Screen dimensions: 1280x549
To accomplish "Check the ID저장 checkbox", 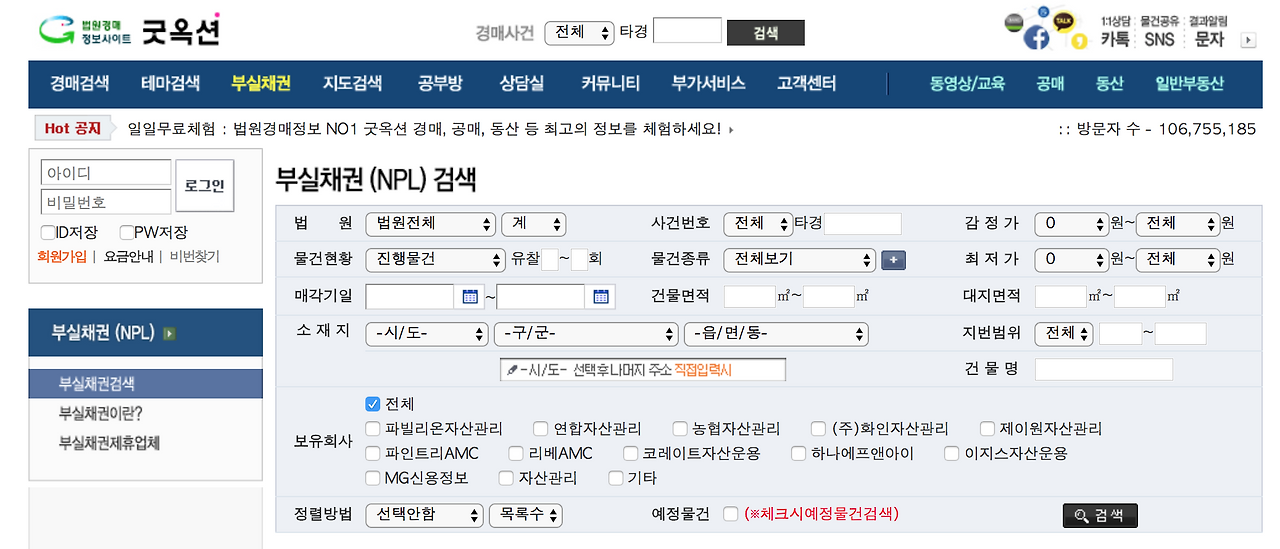I will (x=47, y=232).
